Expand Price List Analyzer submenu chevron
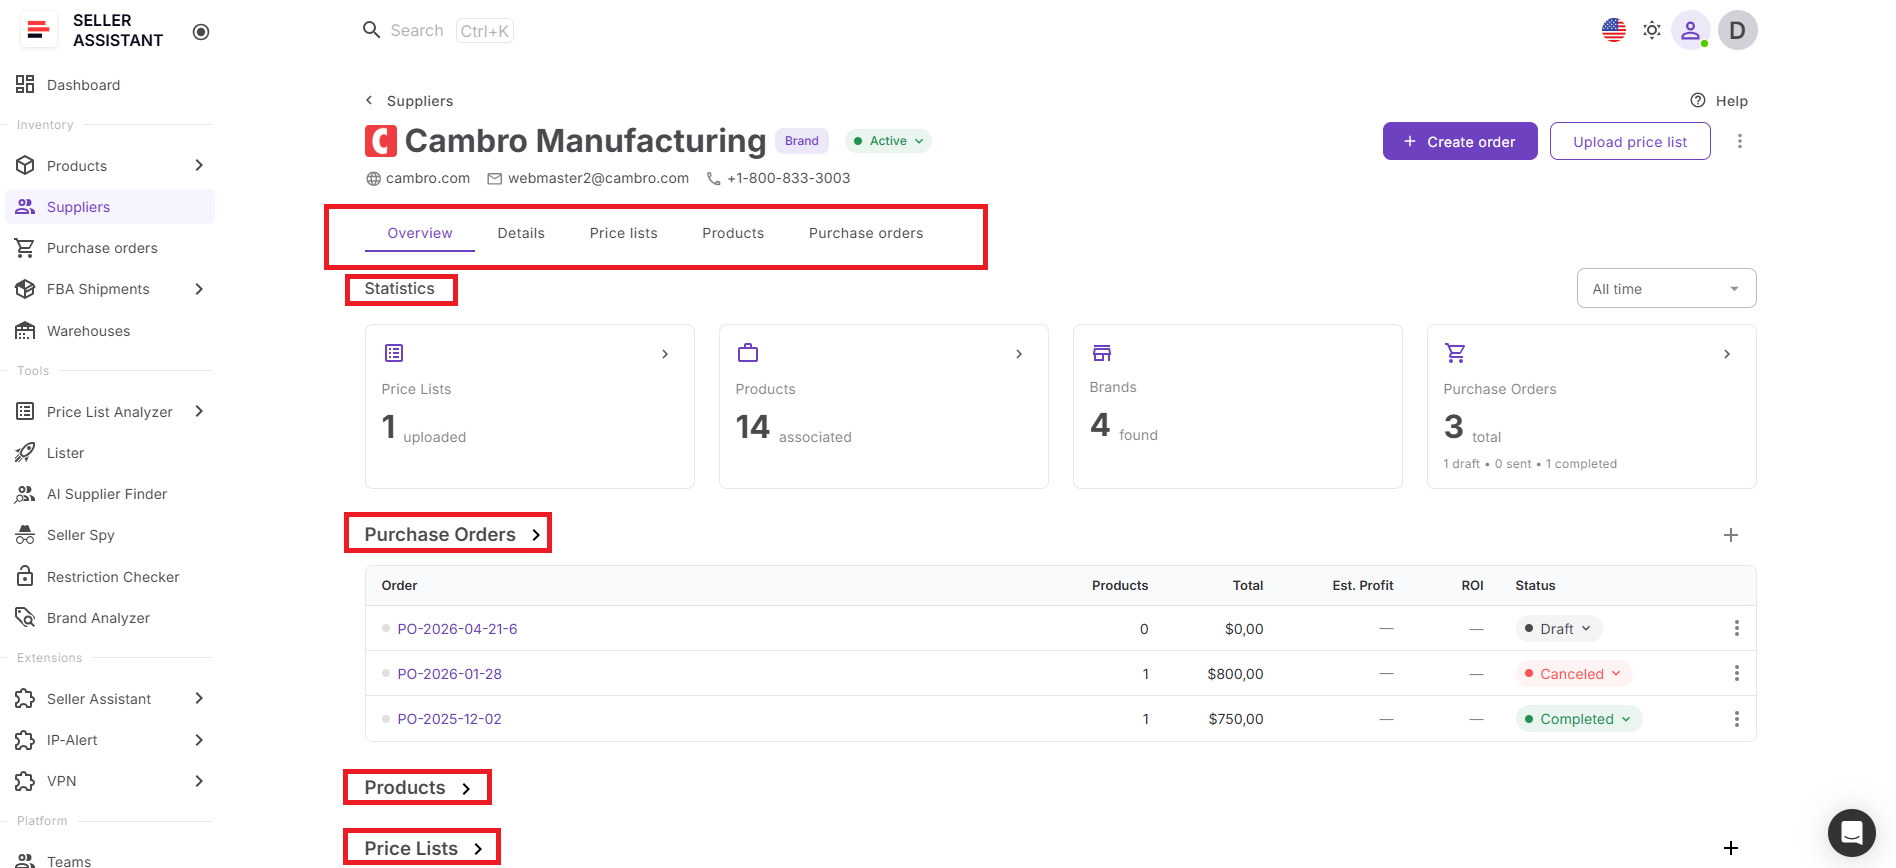This screenshot has height=868, width=1896. (199, 412)
